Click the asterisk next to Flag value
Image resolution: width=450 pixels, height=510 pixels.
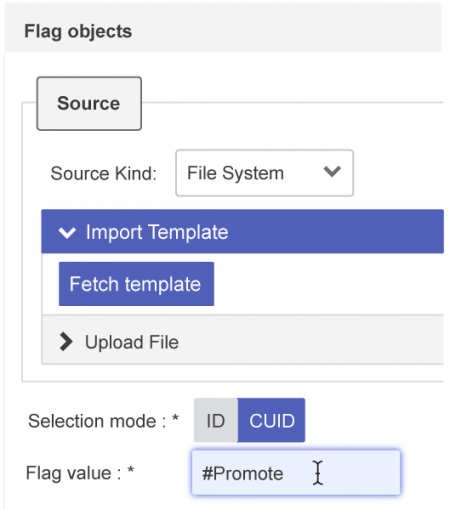coord(130,470)
